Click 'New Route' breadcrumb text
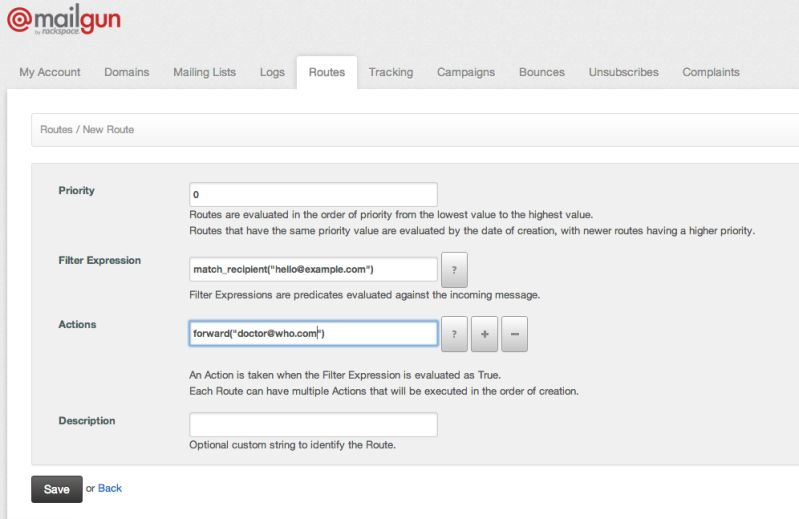This screenshot has width=799, height=519. [108, 129]
